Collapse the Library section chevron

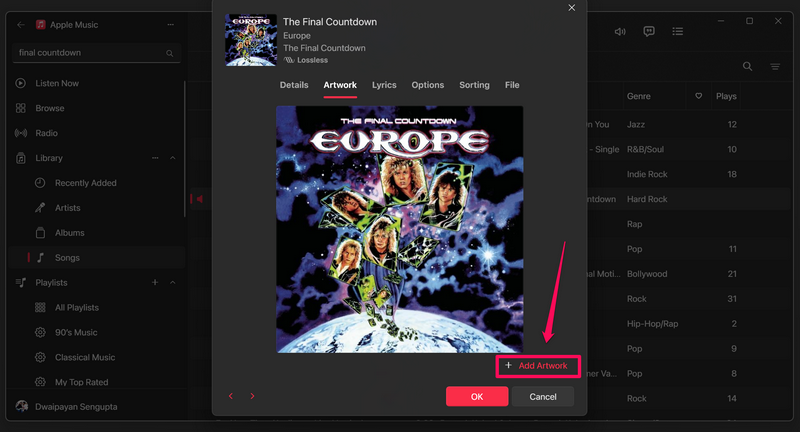tap(172, 158)
